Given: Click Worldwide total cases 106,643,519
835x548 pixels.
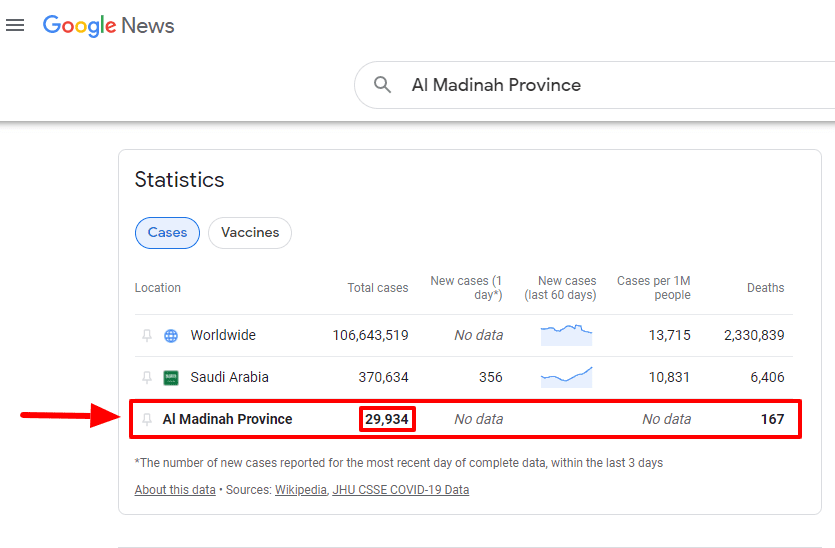Looking at the screenshot, I should [371, 335].
